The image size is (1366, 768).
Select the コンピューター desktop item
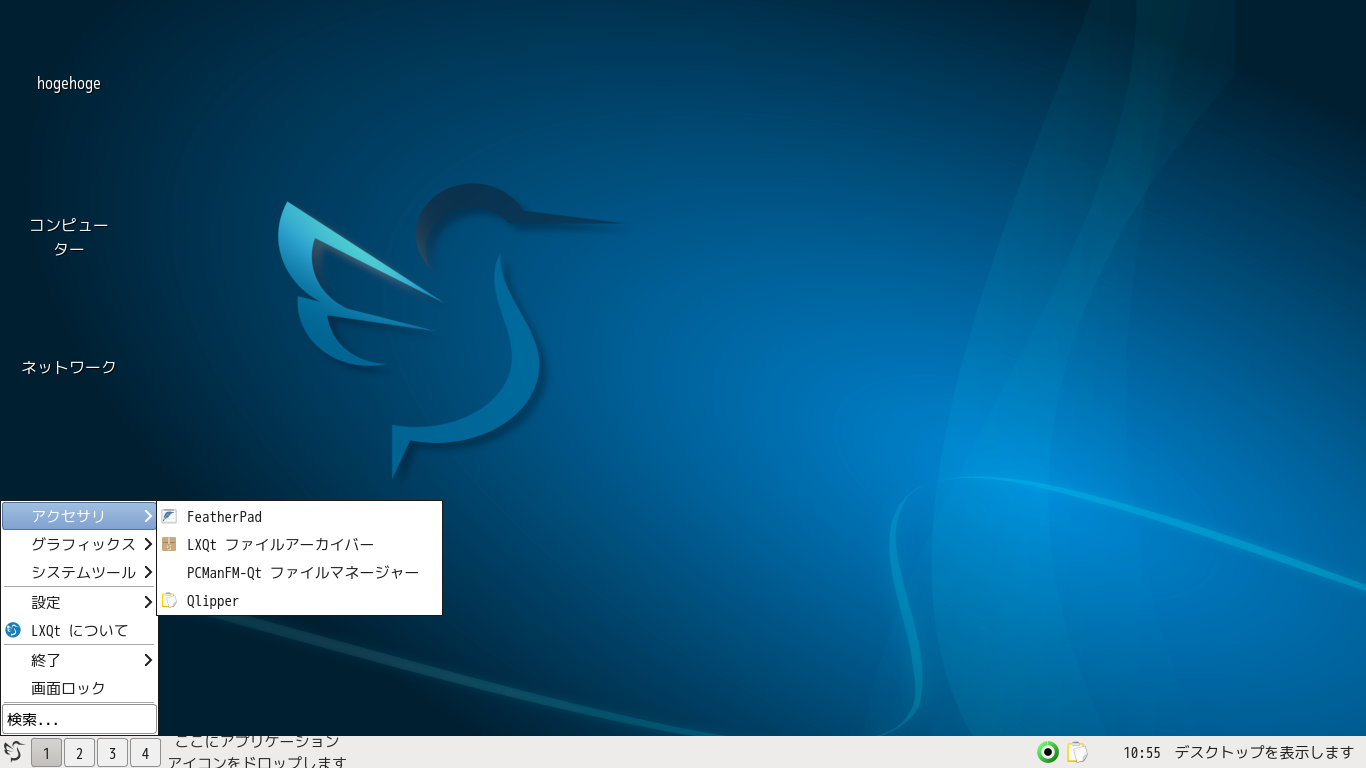tap(69, 236)
